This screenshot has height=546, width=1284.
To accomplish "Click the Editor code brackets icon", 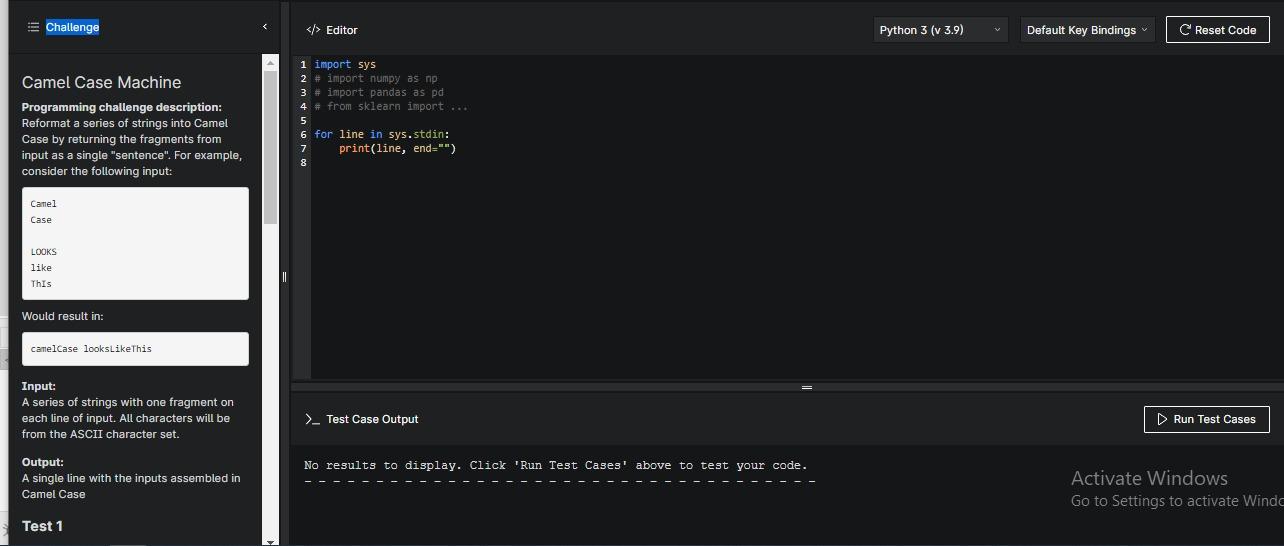I will click(x=313, y=30).
